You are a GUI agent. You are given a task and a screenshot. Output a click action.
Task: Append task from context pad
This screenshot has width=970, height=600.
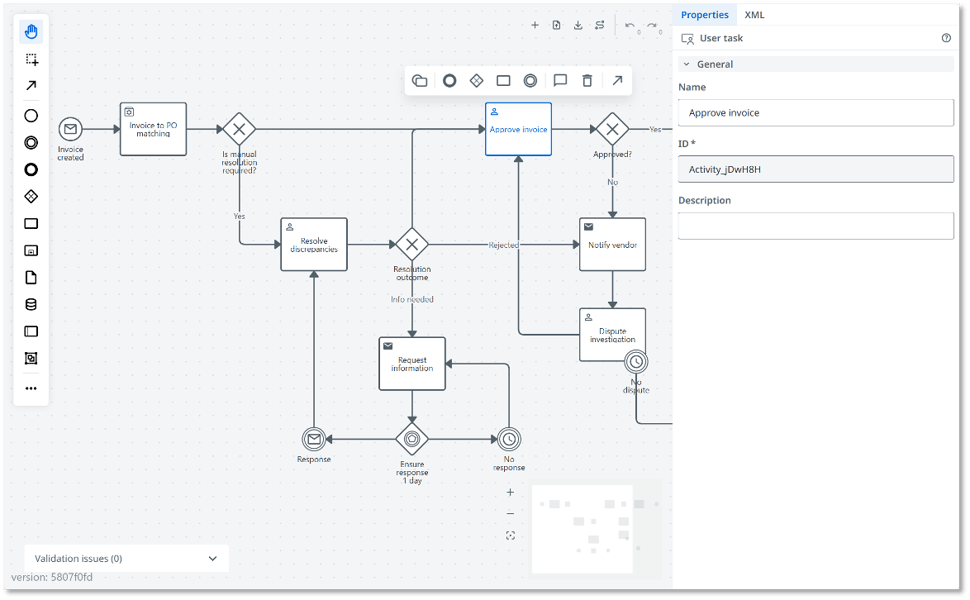tap(504, 80)
